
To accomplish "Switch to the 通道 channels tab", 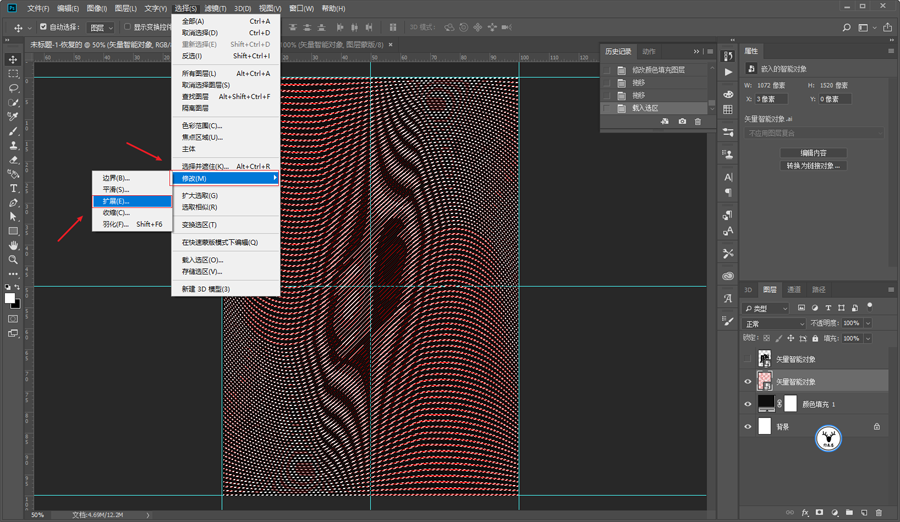I will tap(794, 290).
